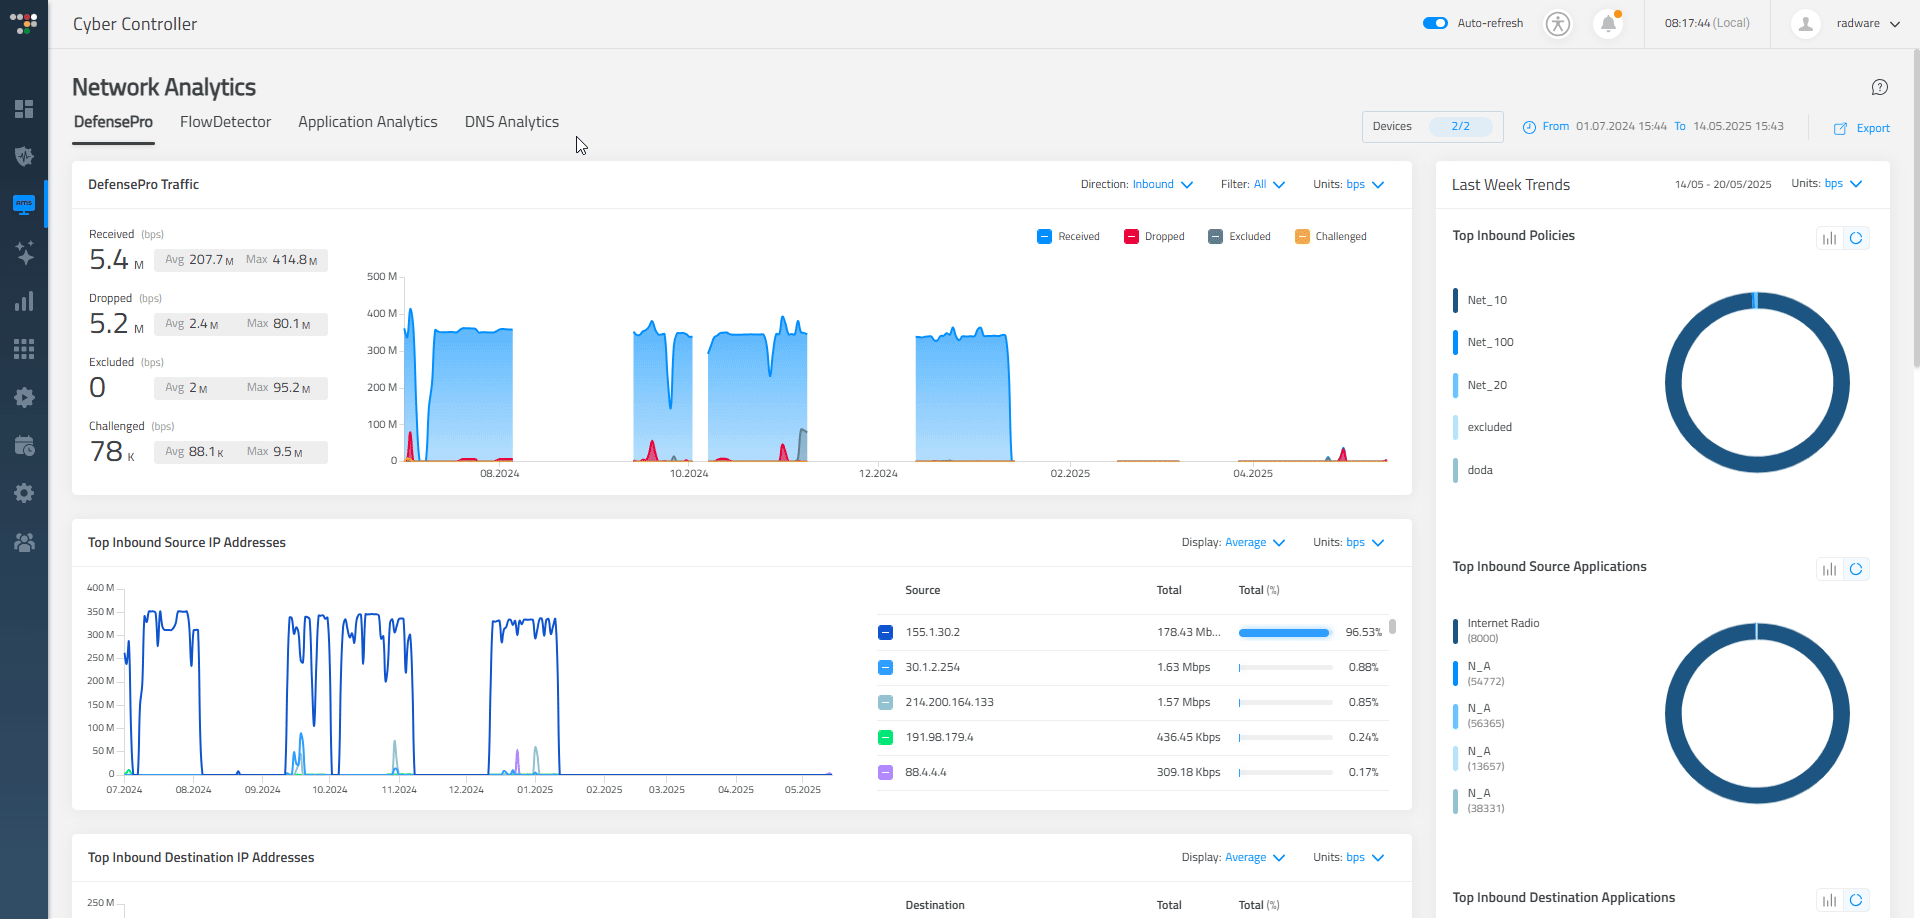Image resolution: width=1920 pixels, height=919 pixels.
Task: Click the Export link
Action: (x=1873, y=128)
